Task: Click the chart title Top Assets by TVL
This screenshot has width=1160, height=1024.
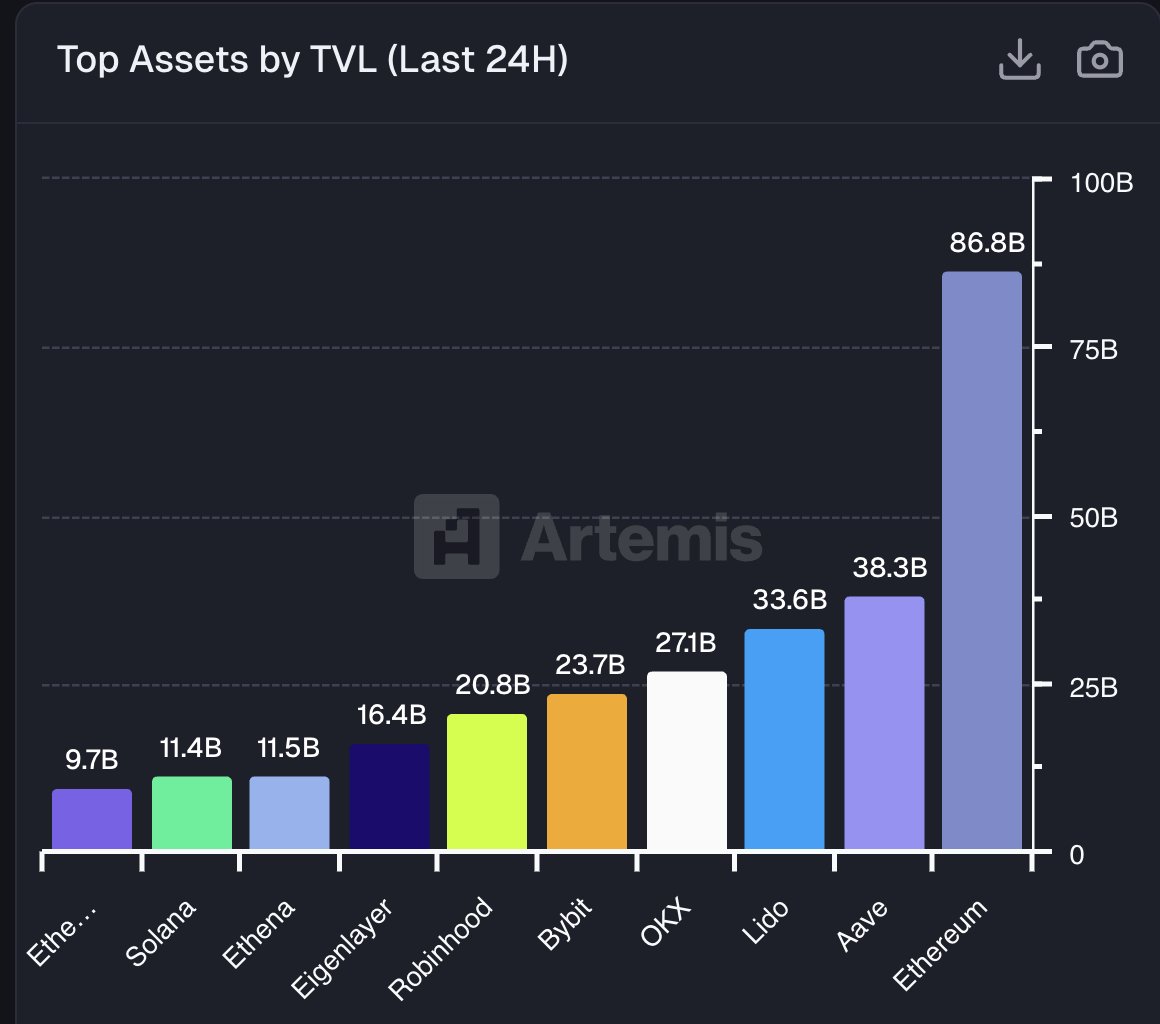Action: [x=312, y=61]
